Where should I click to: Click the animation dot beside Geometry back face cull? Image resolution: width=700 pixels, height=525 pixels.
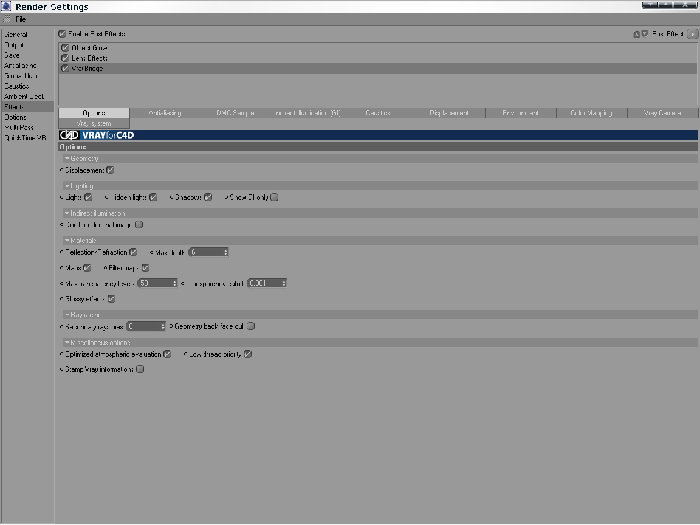click(171, 326)
